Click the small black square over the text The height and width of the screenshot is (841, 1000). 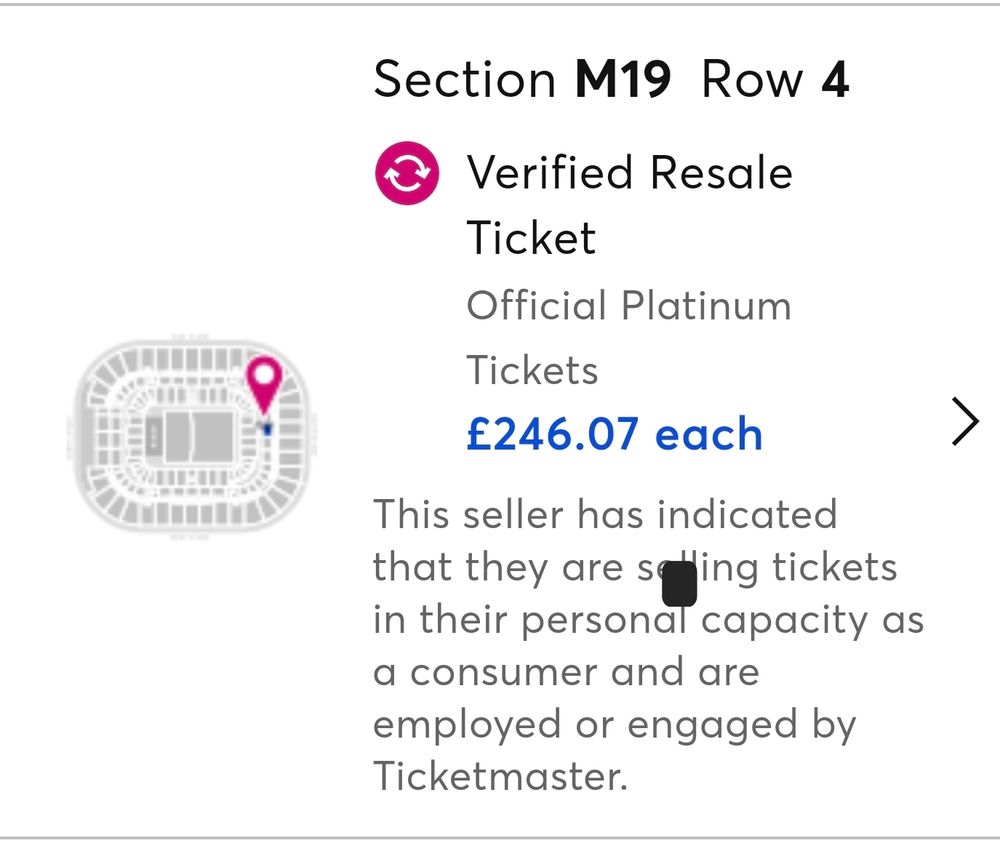point(679,584)
